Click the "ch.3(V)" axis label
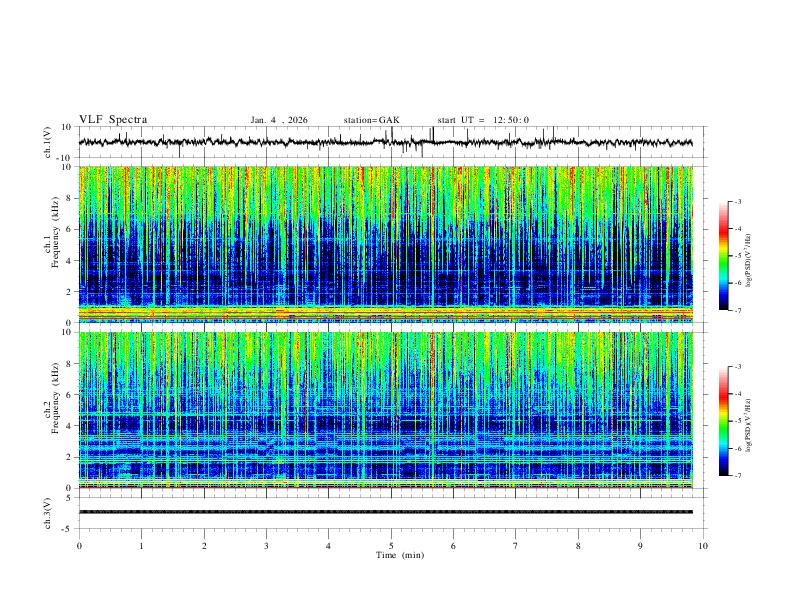This screenshot has height=612, width=792. tap(48, 514)
